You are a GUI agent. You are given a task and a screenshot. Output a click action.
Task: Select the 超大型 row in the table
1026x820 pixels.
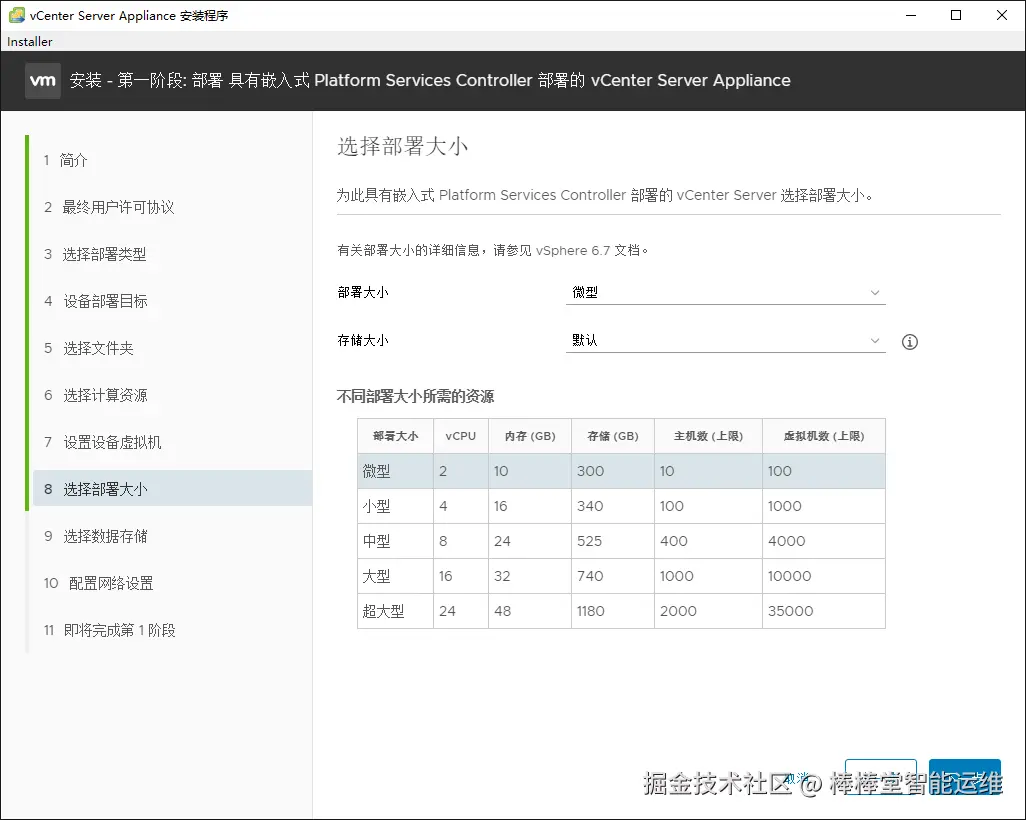coord(621,611)
